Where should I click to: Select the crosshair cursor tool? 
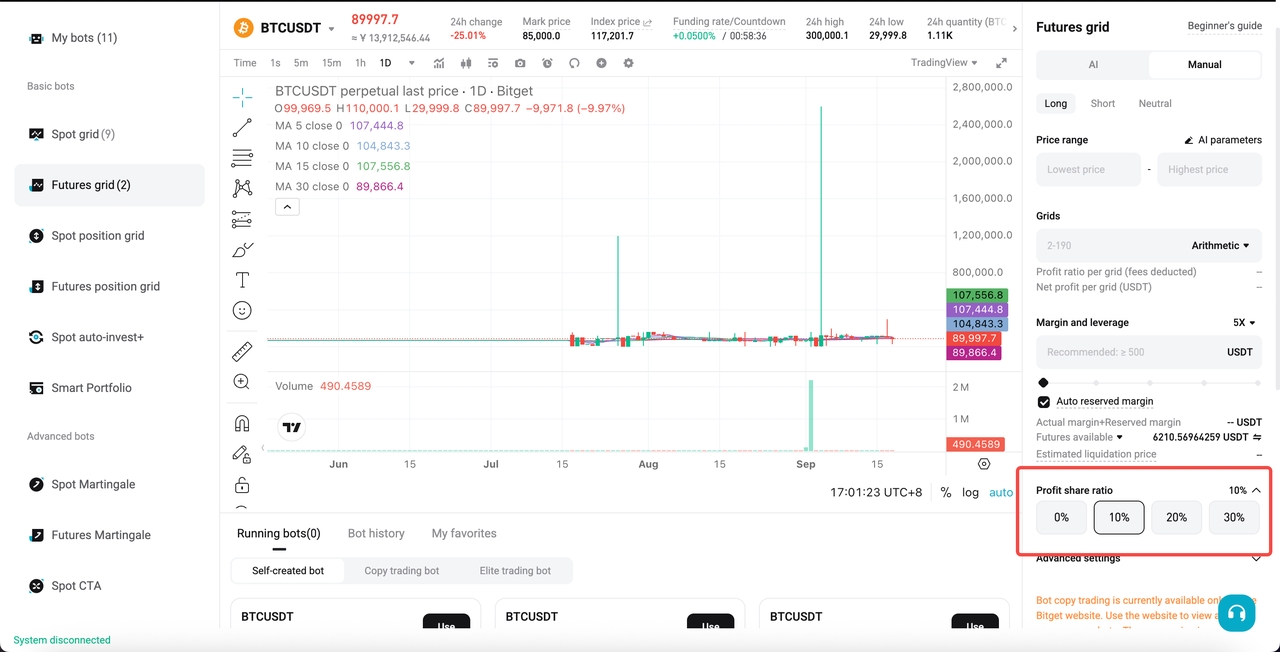point(242,98)
